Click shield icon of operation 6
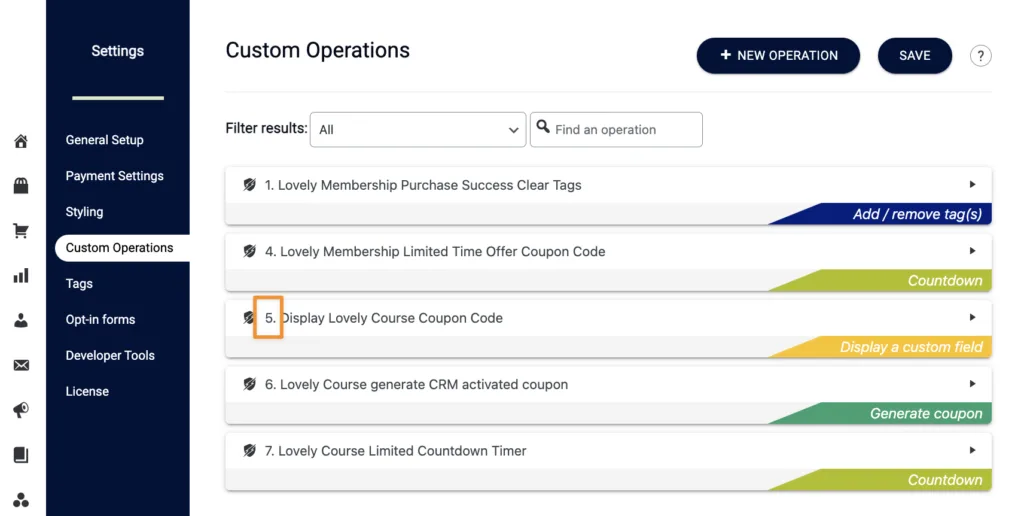 click(x=249, y=384)
